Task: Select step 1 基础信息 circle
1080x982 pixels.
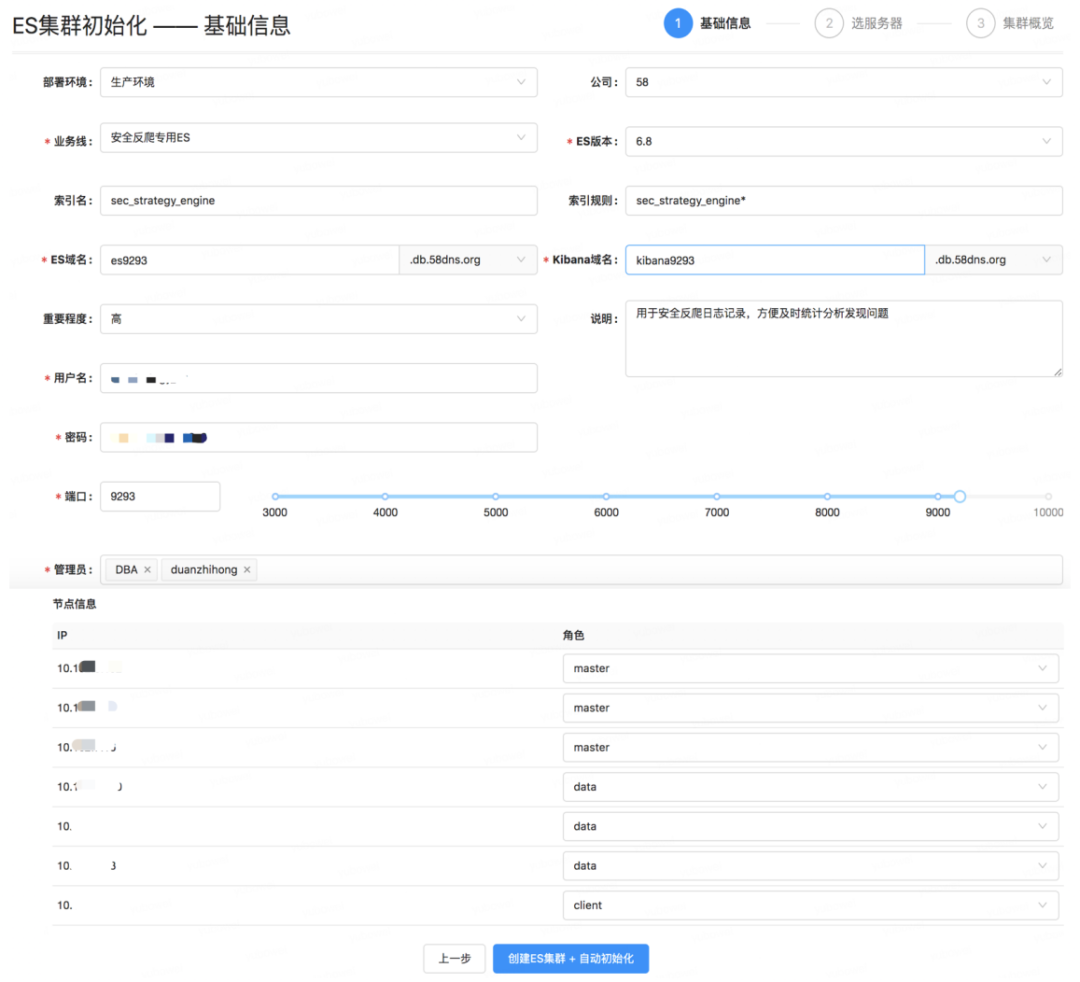Action: click(x=678, y=23)
